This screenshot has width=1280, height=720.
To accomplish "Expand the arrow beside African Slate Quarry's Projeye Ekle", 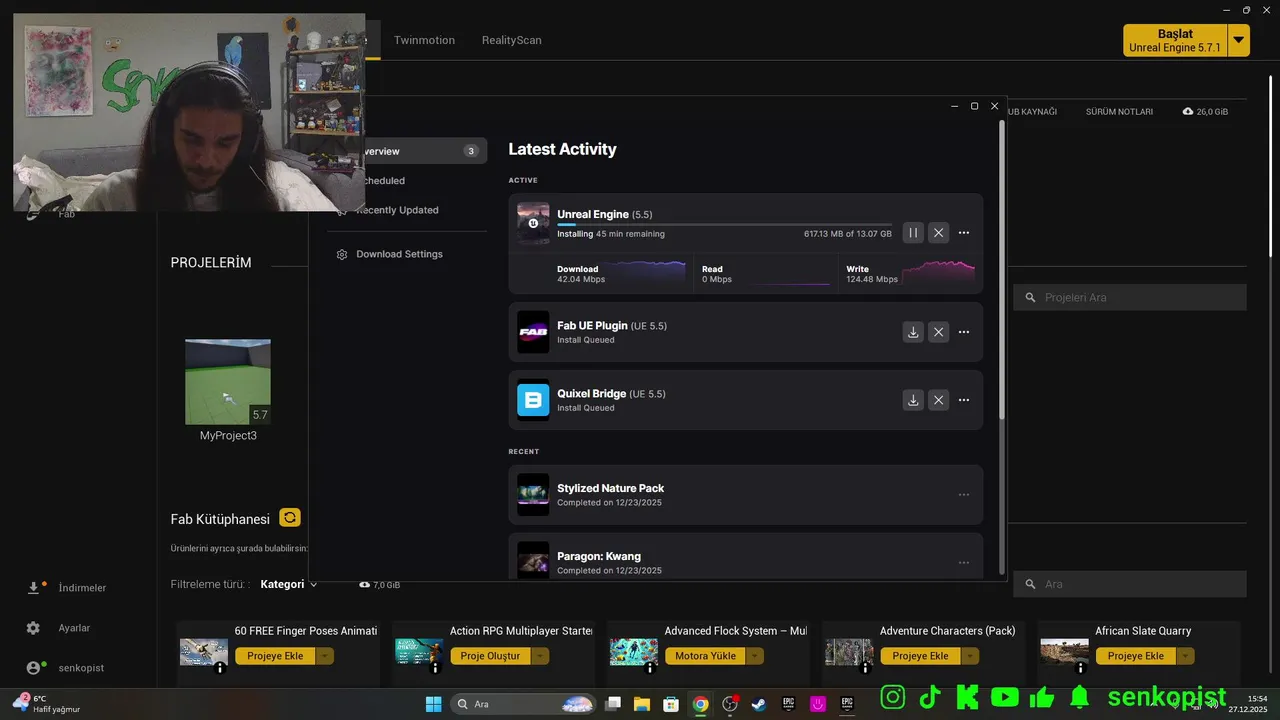I will tap(1185, 656).
